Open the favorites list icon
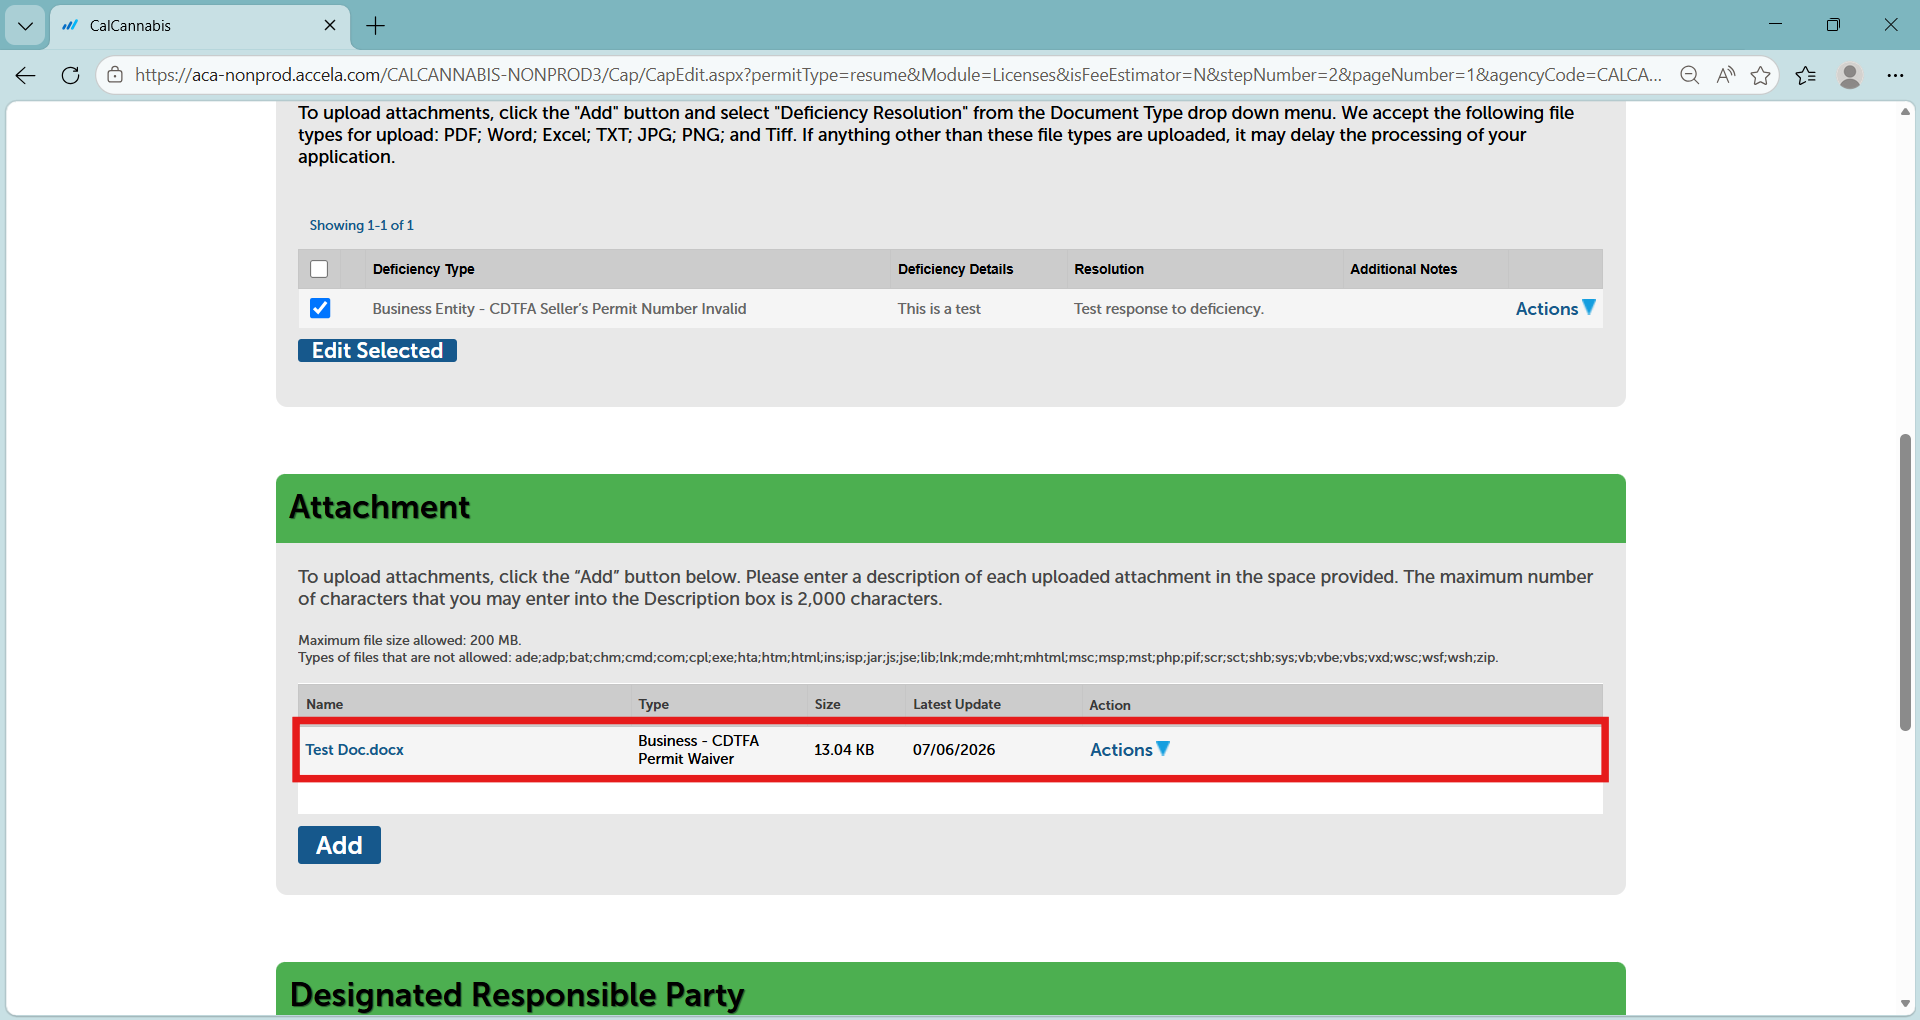Viewport: 1920px width, 1020px height. (x=1806, y=75)
